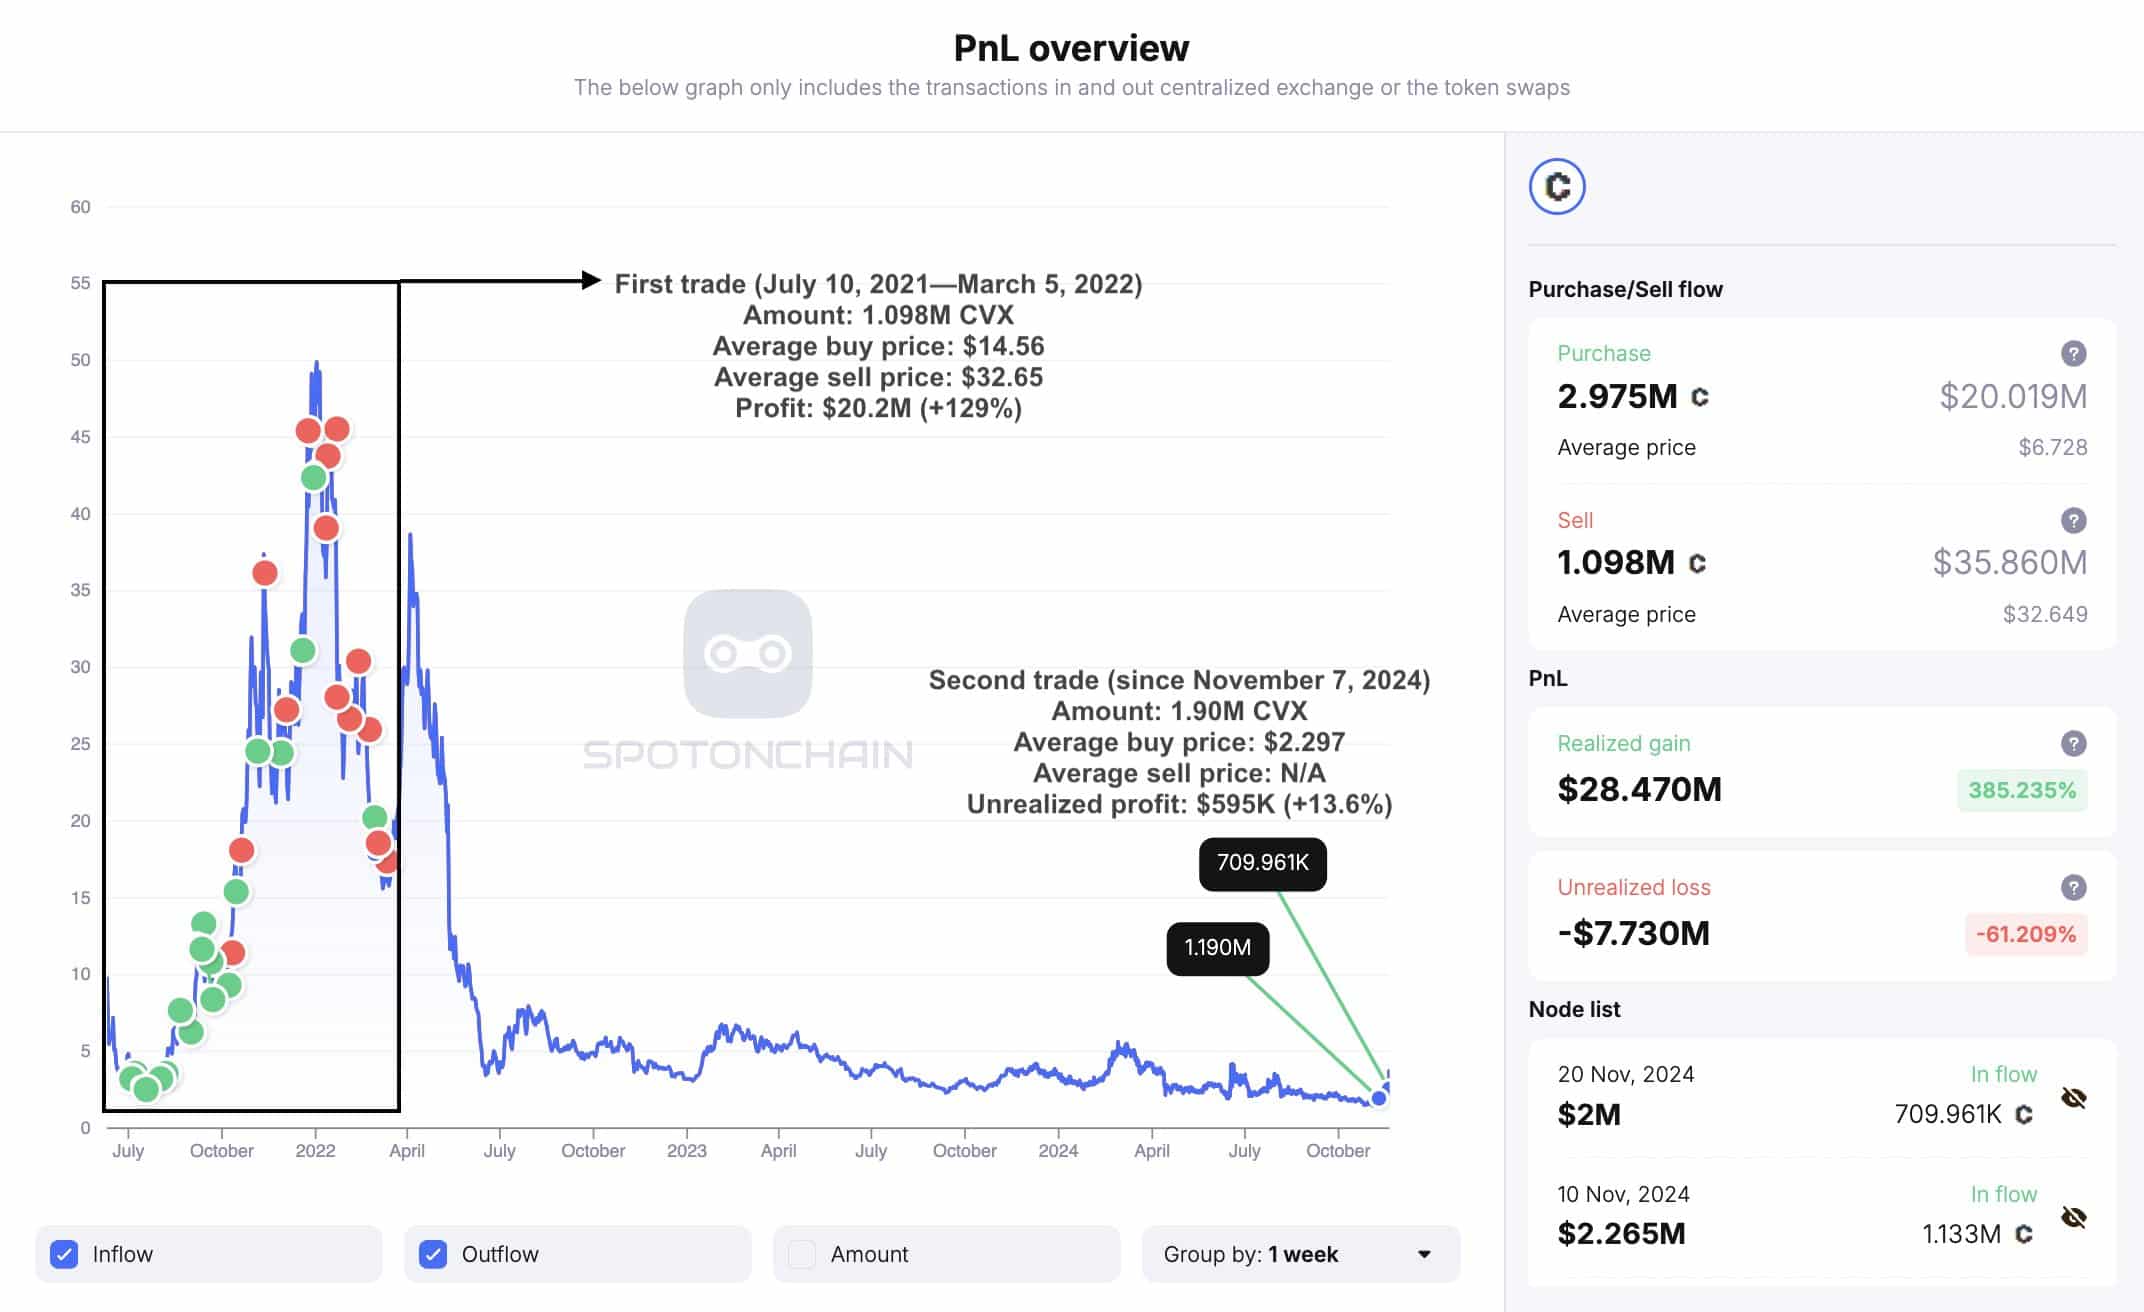Click the Realized gain help icon
This screenshot has height=1312, width=2144.
point(2073,743)
